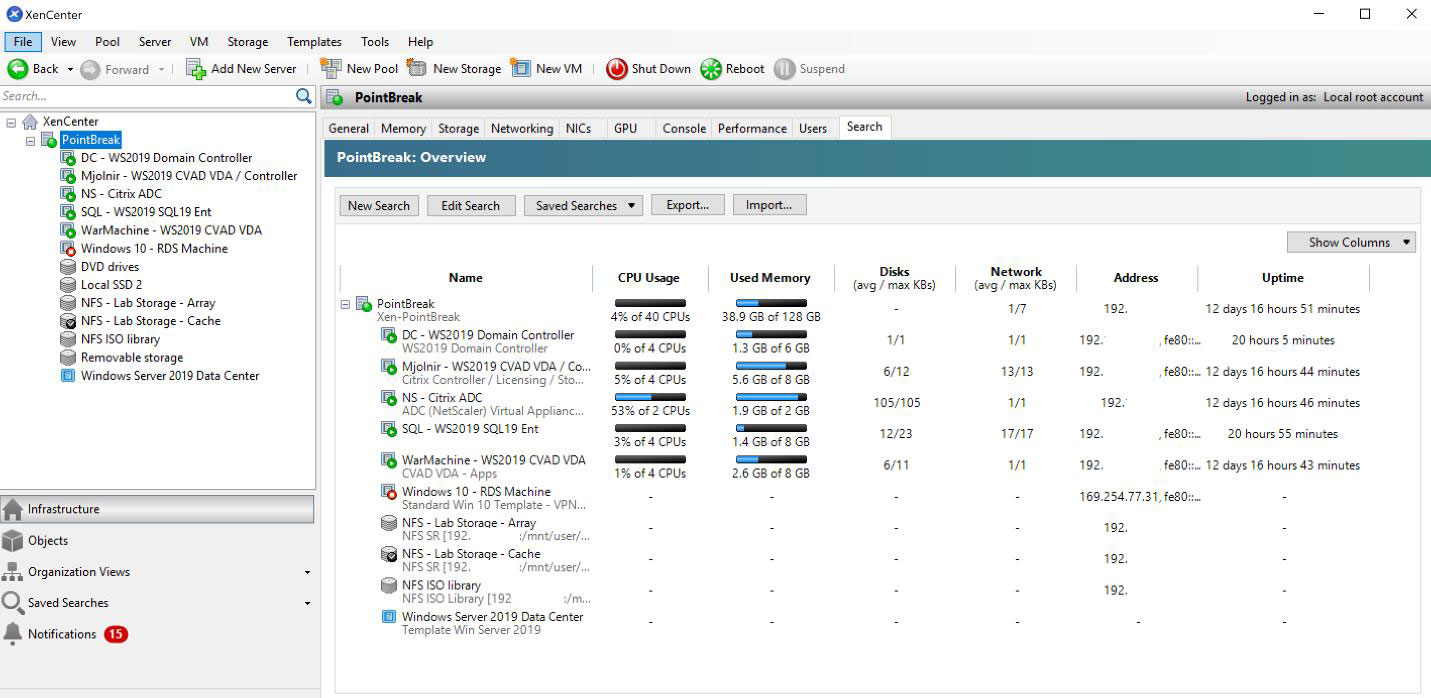Expand Organization Views panel arrow

click(x=307, y=573)
